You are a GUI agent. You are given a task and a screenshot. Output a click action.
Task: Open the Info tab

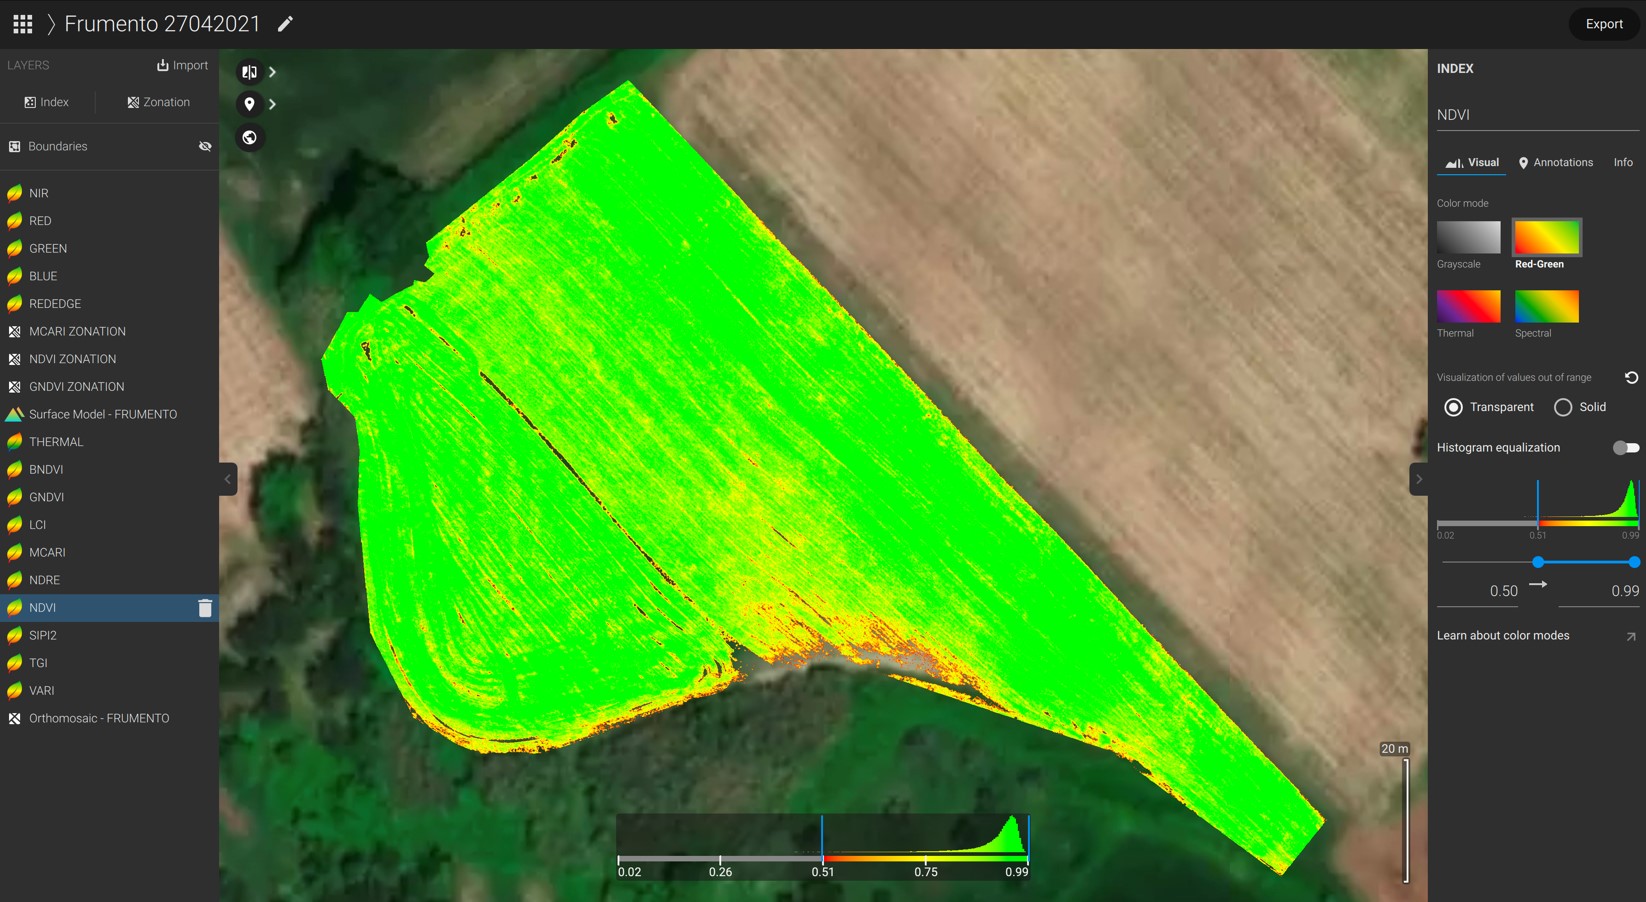[1622, 162]
